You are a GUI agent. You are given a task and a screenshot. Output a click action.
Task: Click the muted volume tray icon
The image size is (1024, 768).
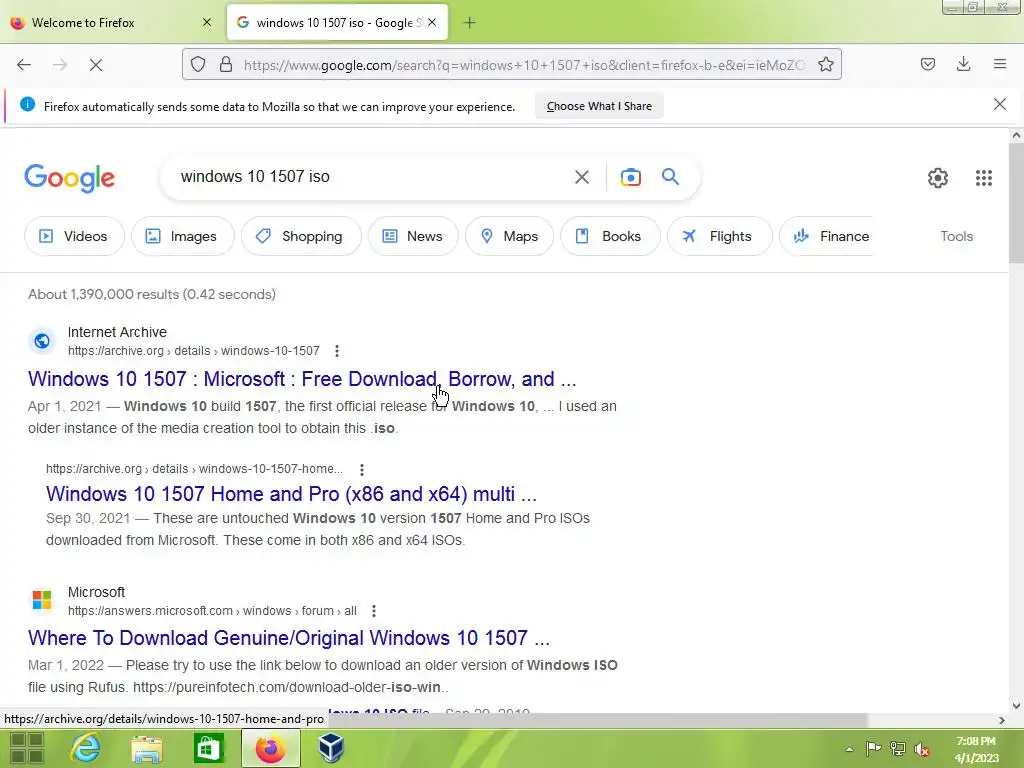[x=921, y=749]
